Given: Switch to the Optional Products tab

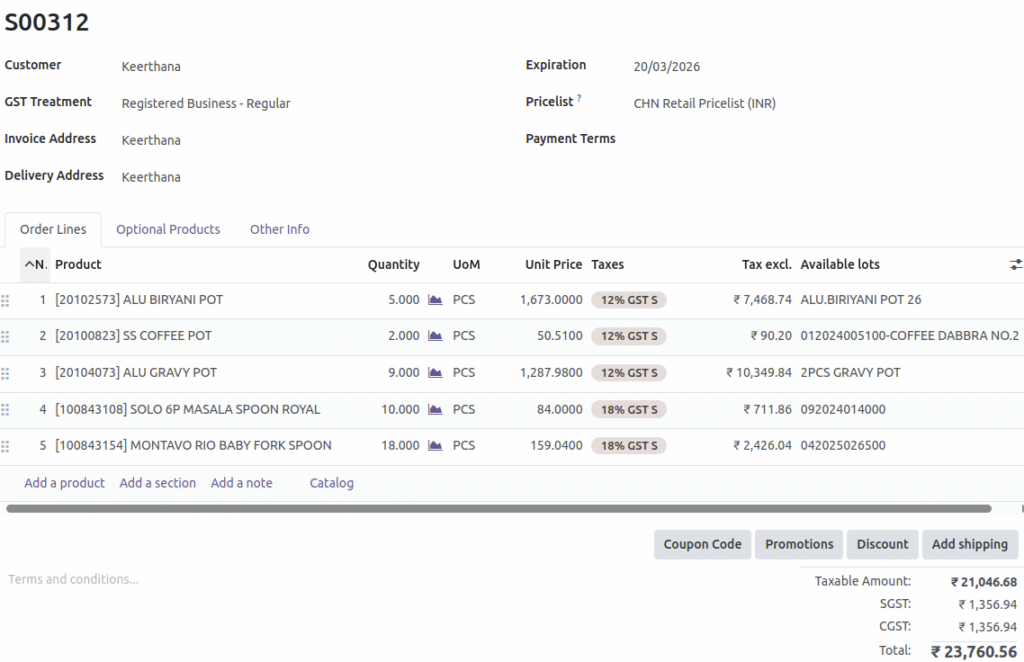Looking at the screenshot, I should (x=168, y=229).
